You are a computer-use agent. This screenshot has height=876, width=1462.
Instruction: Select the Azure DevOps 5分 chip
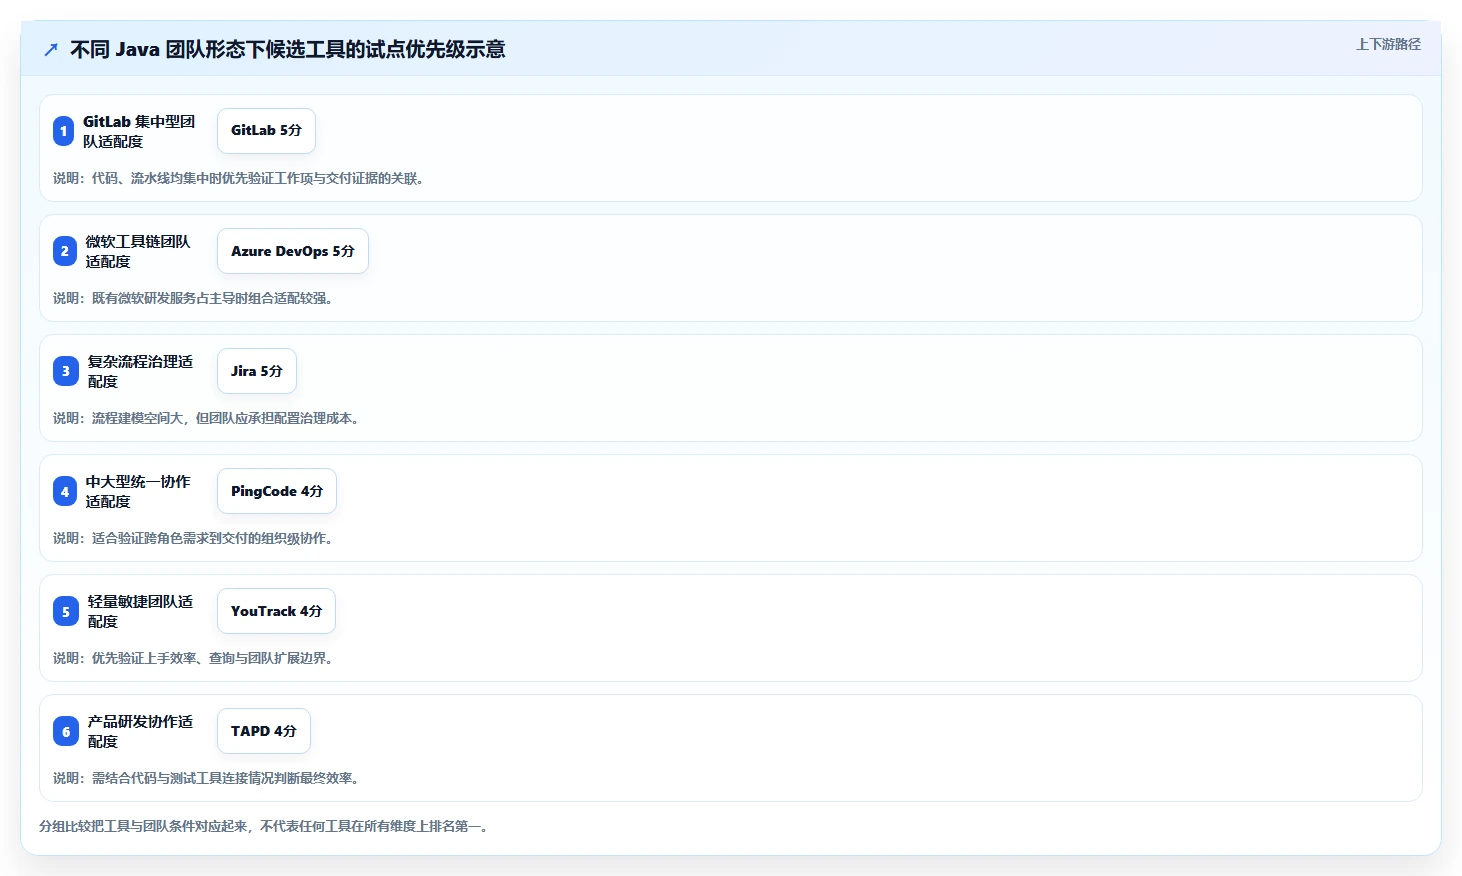(293, 251)
